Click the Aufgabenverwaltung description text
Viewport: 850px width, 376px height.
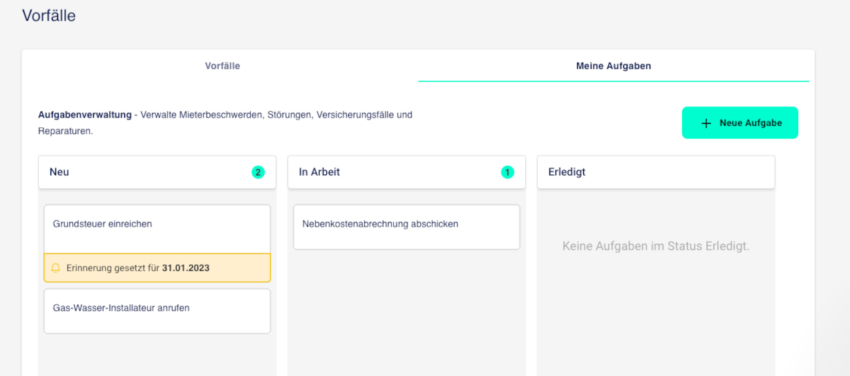[225, 123]
